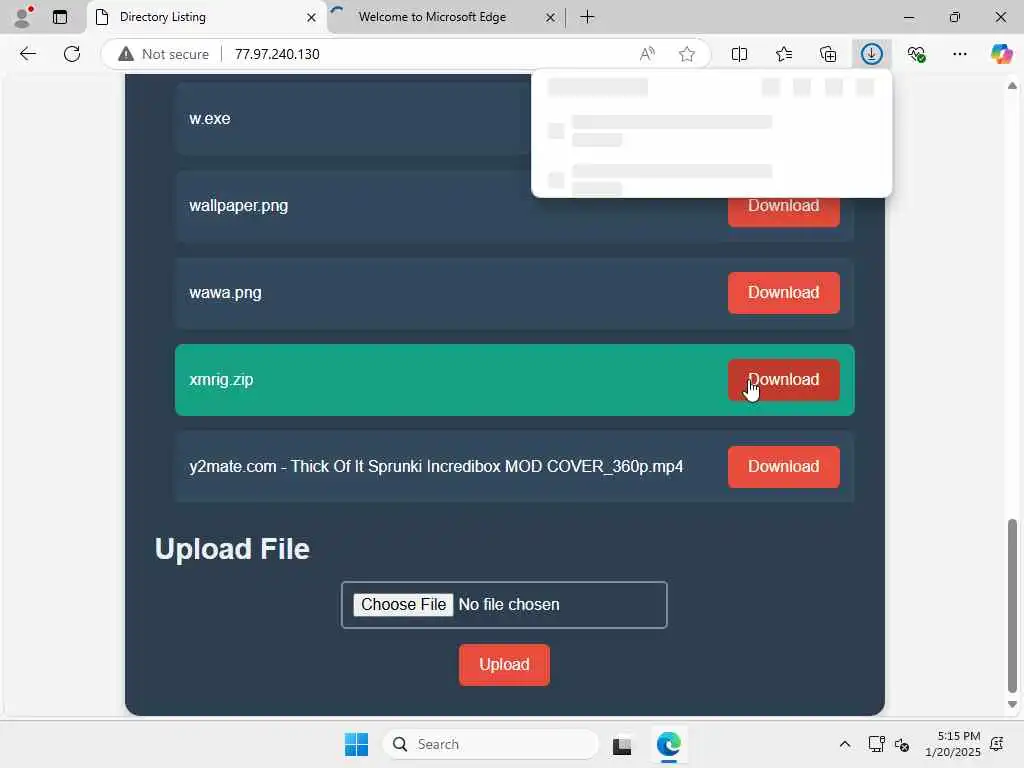
Task: Select the w.exe file name
Action: click(x=210, y=119)
